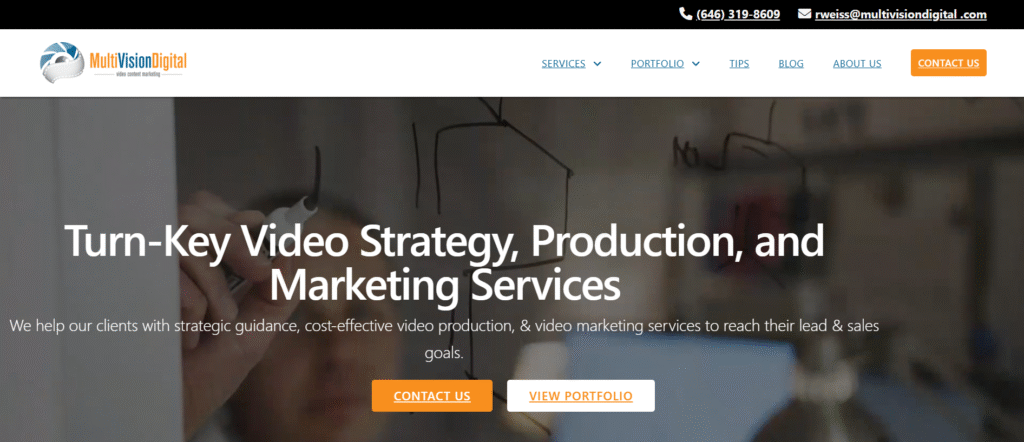Open the Services menu item
Screen dimensions: 1024x442
(564, 63)
